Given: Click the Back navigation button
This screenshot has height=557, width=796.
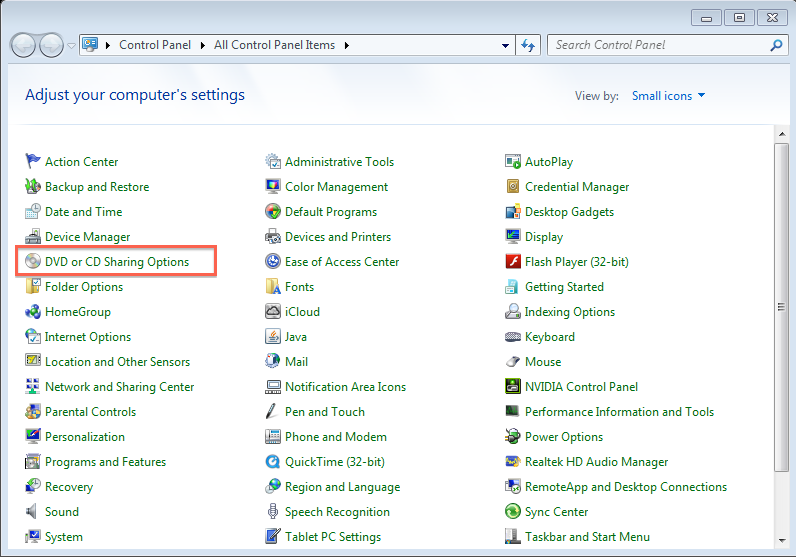Looking at the screenshot, I should [23, 46].
